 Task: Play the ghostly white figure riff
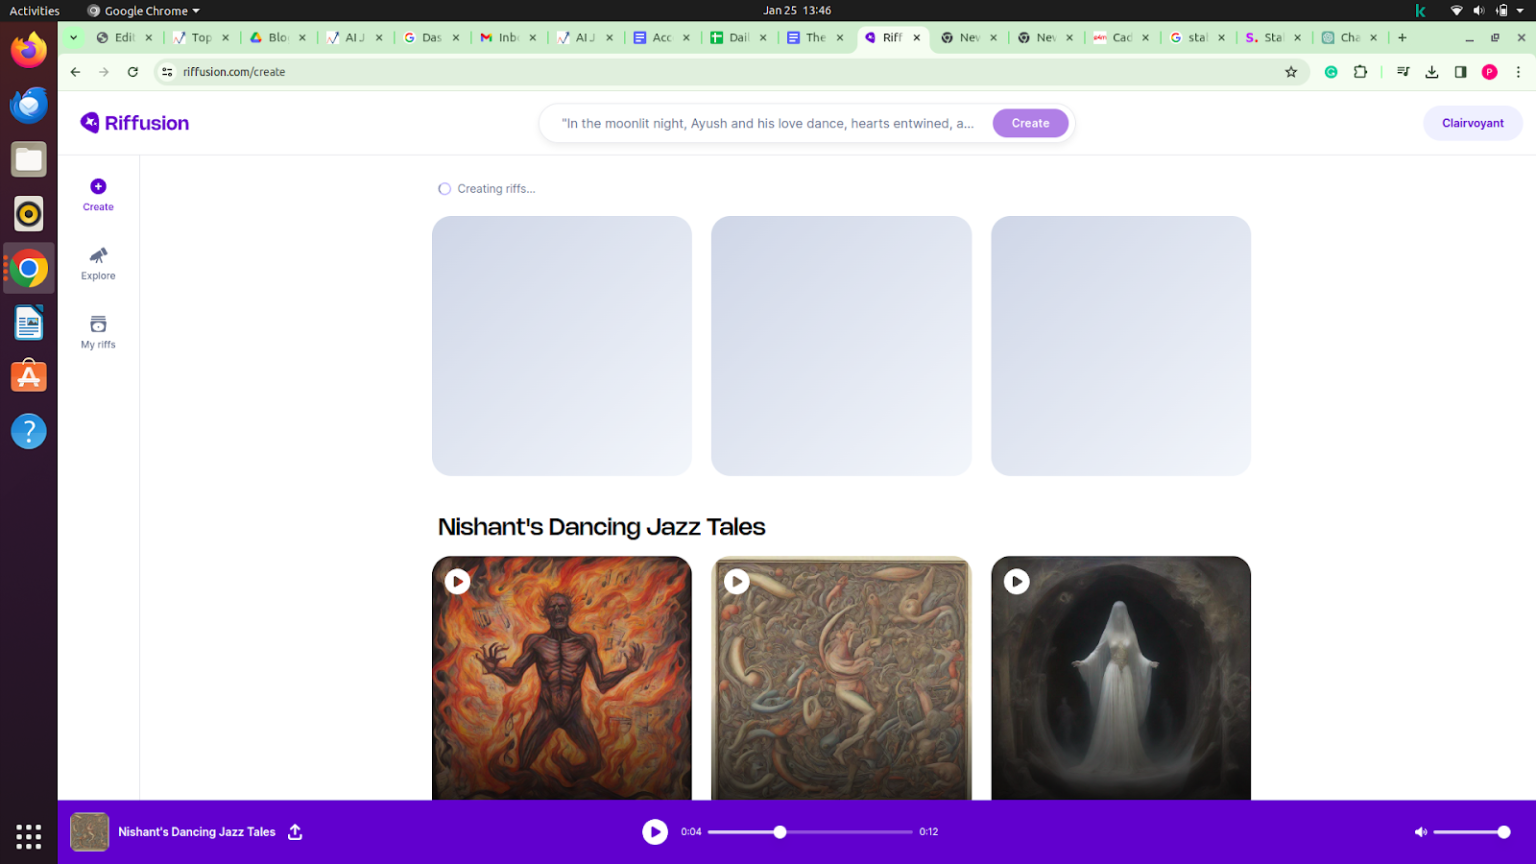point(1016,582)
